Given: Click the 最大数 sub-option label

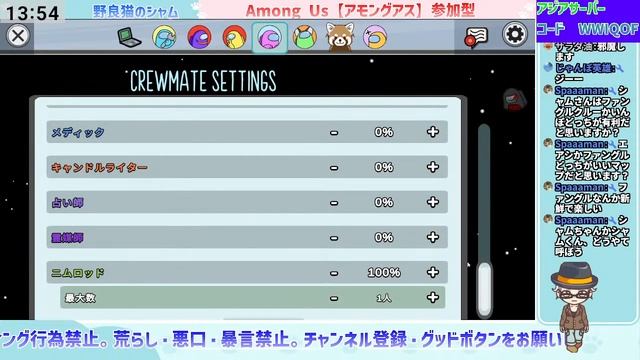Looking at the screenshot, I should [80, 298].
